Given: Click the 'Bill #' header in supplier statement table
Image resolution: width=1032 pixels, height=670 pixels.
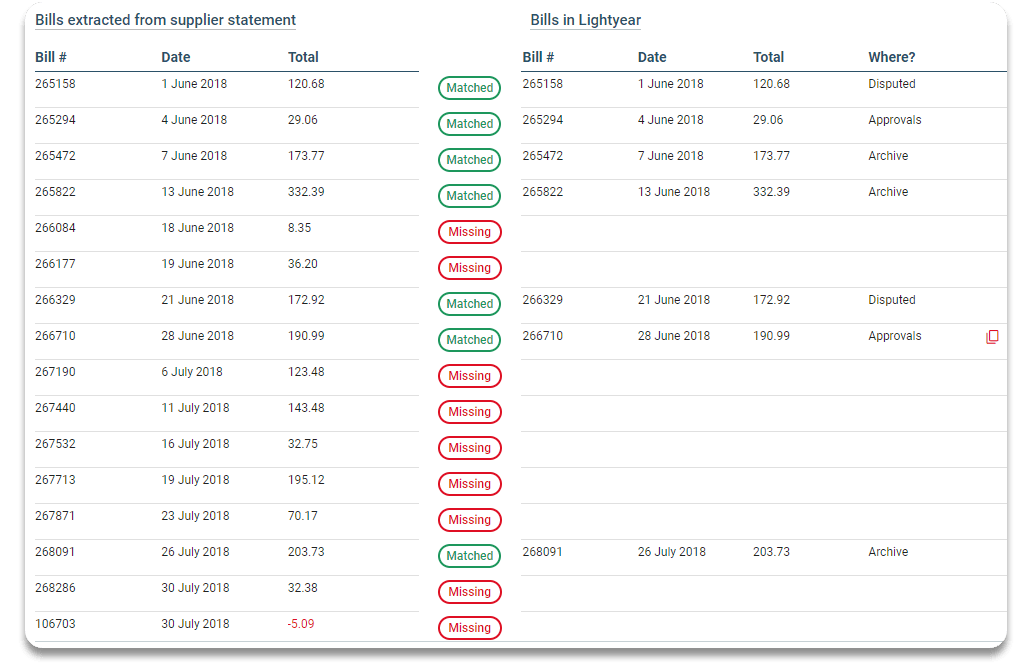Looking at the screenshot, I should pos(51,57).
